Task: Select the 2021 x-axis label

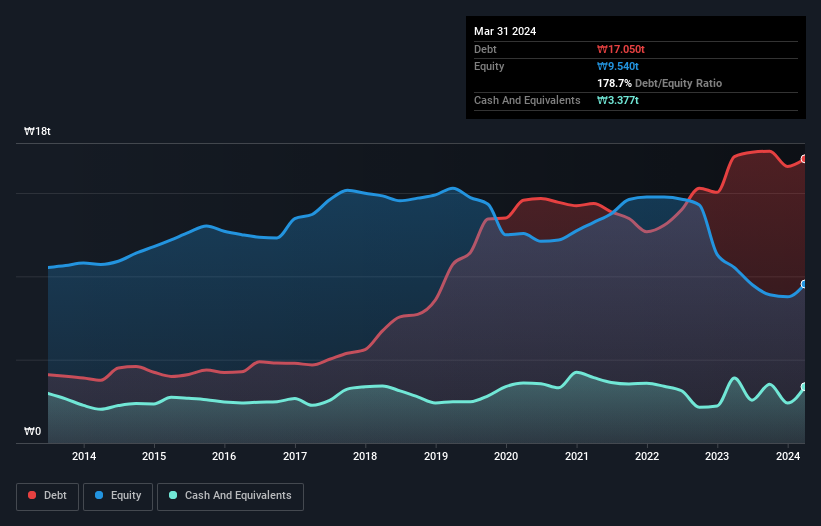Action: point(576,456)
